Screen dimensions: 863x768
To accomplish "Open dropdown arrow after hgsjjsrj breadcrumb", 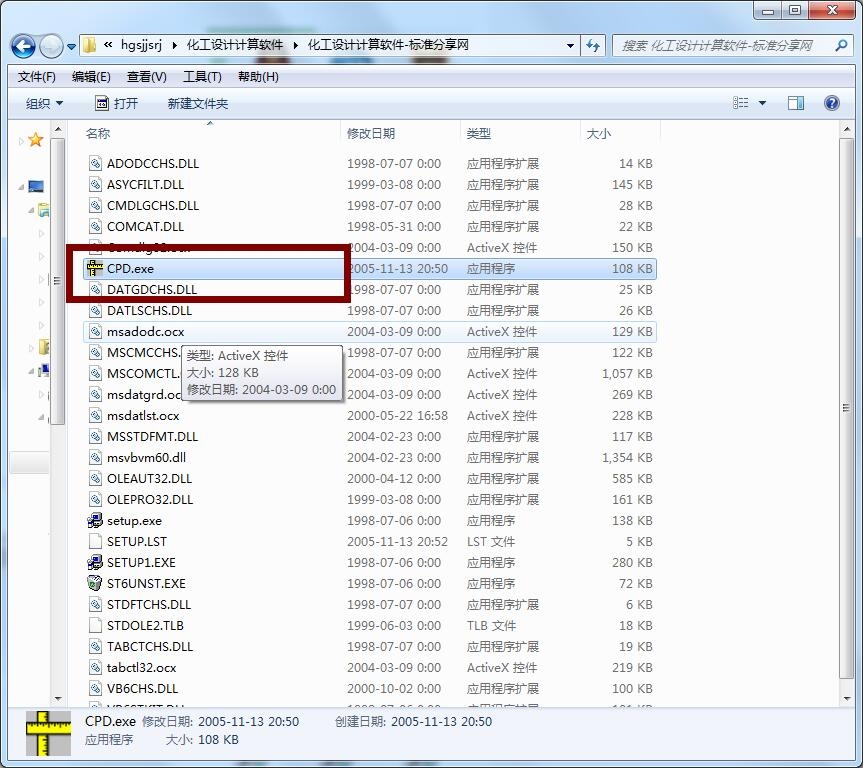I will pos(174,46).
